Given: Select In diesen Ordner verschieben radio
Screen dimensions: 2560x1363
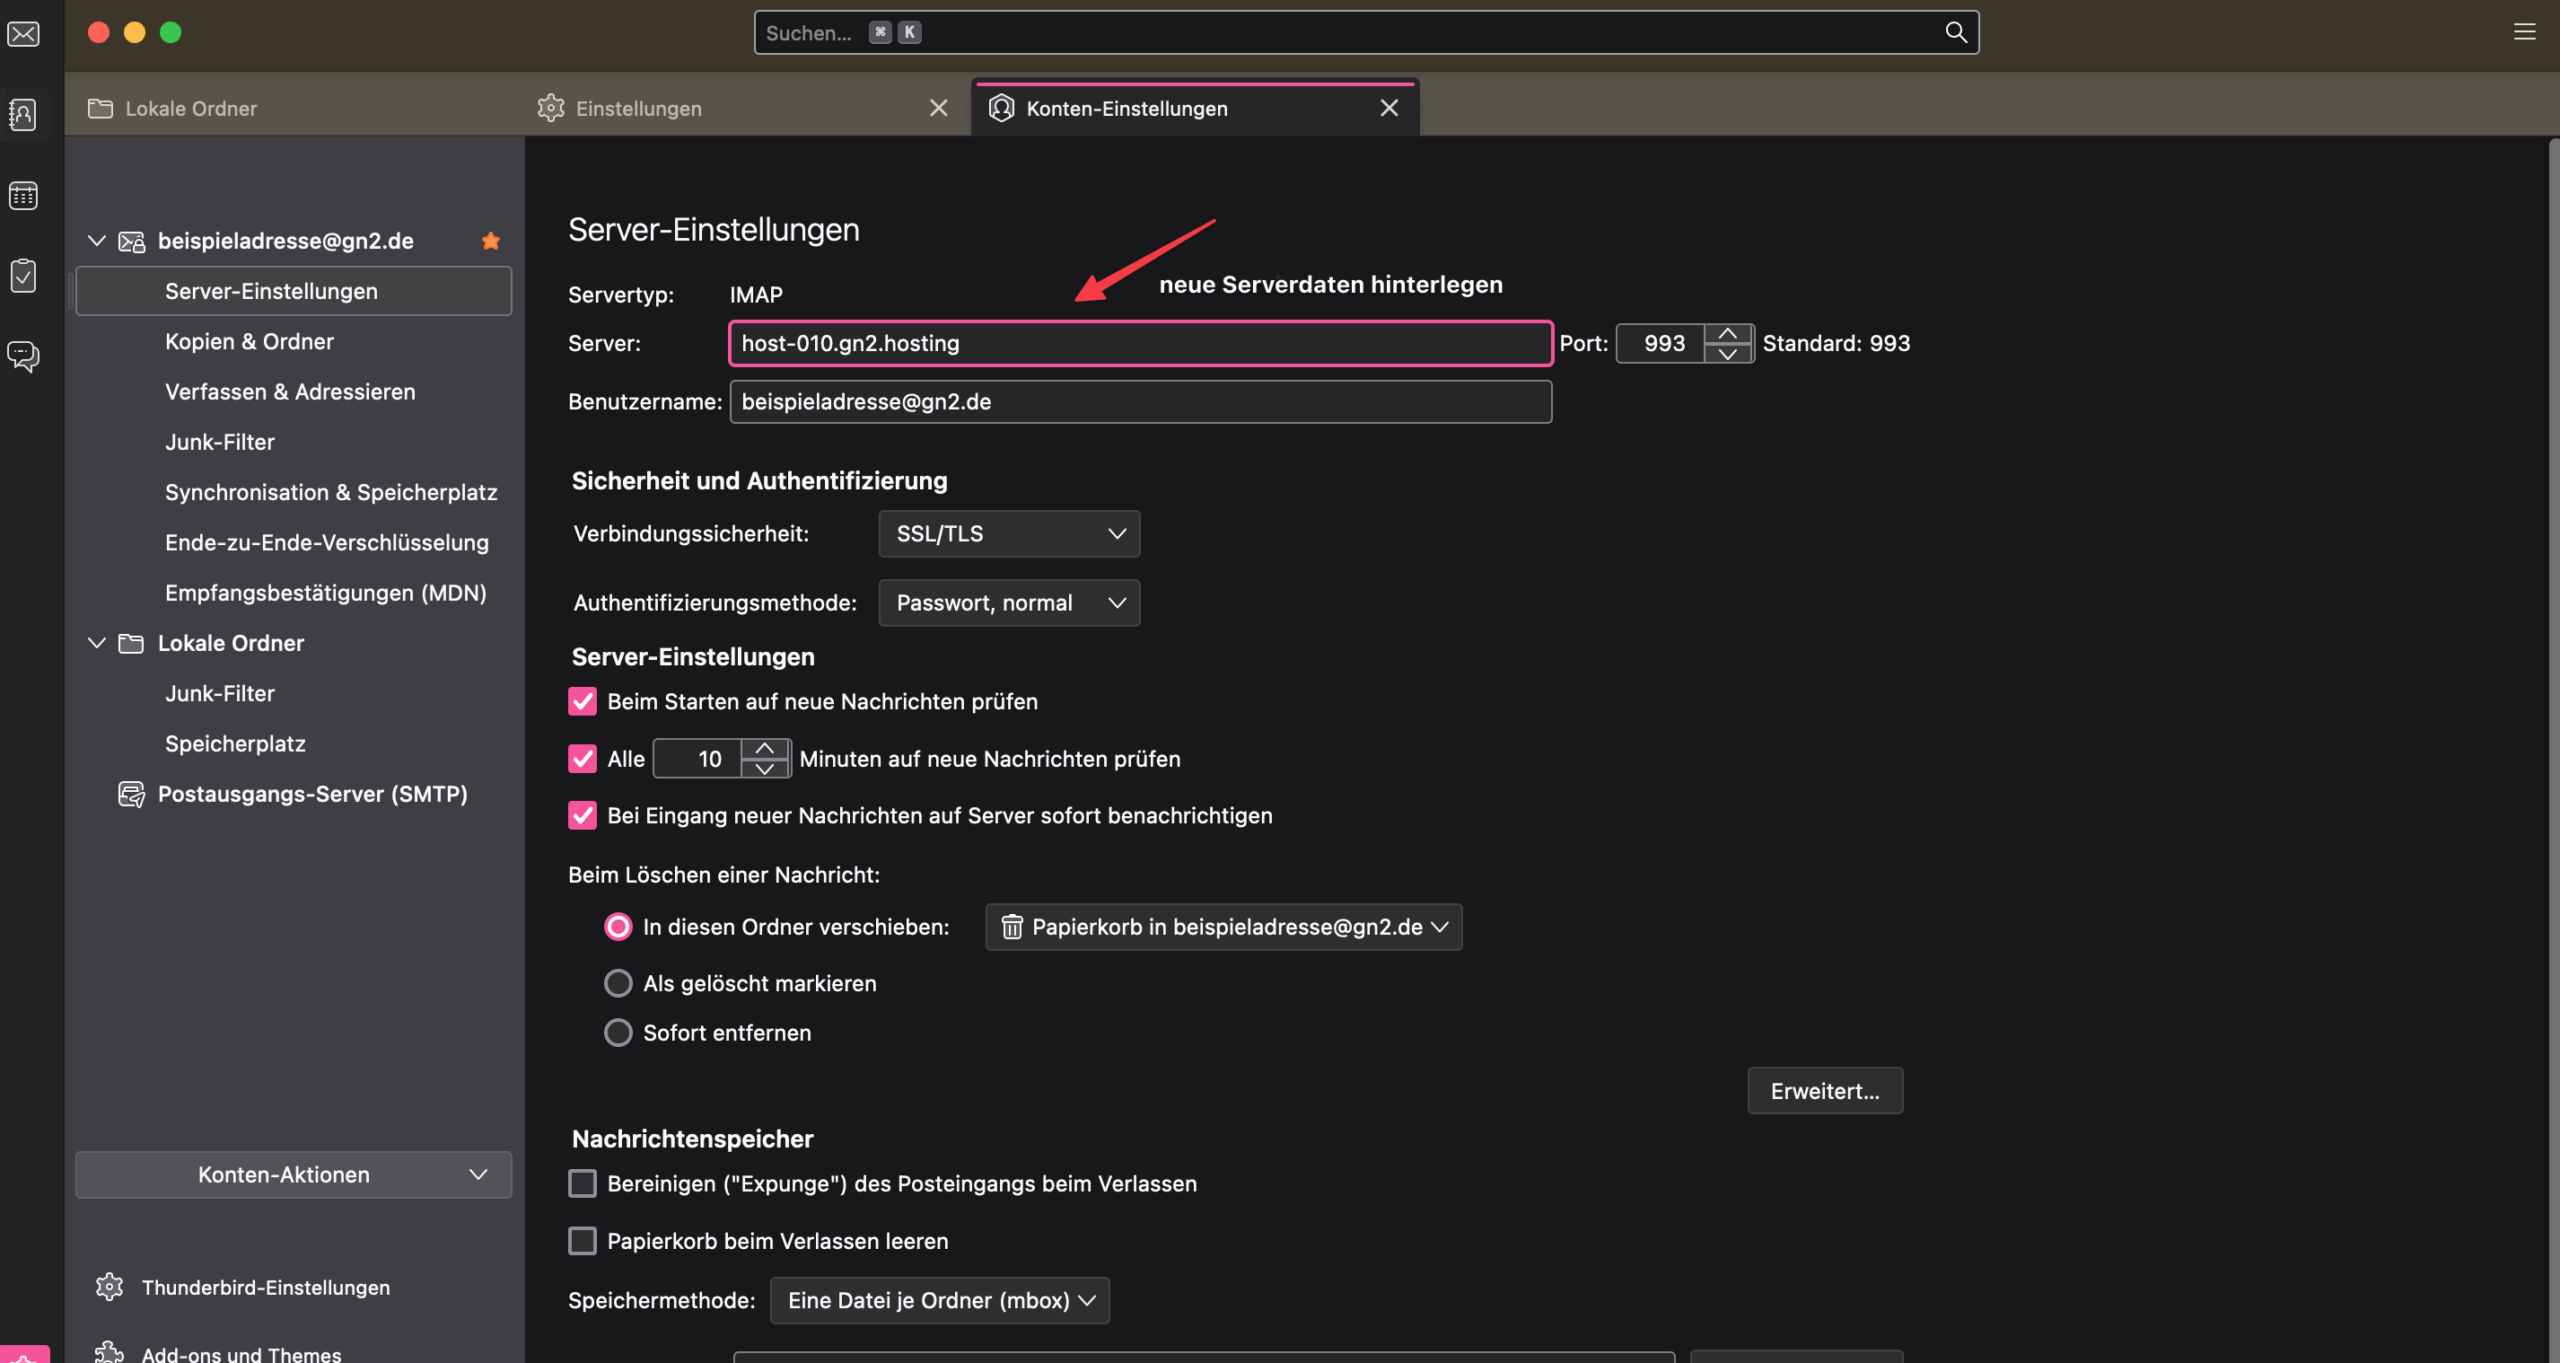Looking at the screenshot, I should 618,927.
